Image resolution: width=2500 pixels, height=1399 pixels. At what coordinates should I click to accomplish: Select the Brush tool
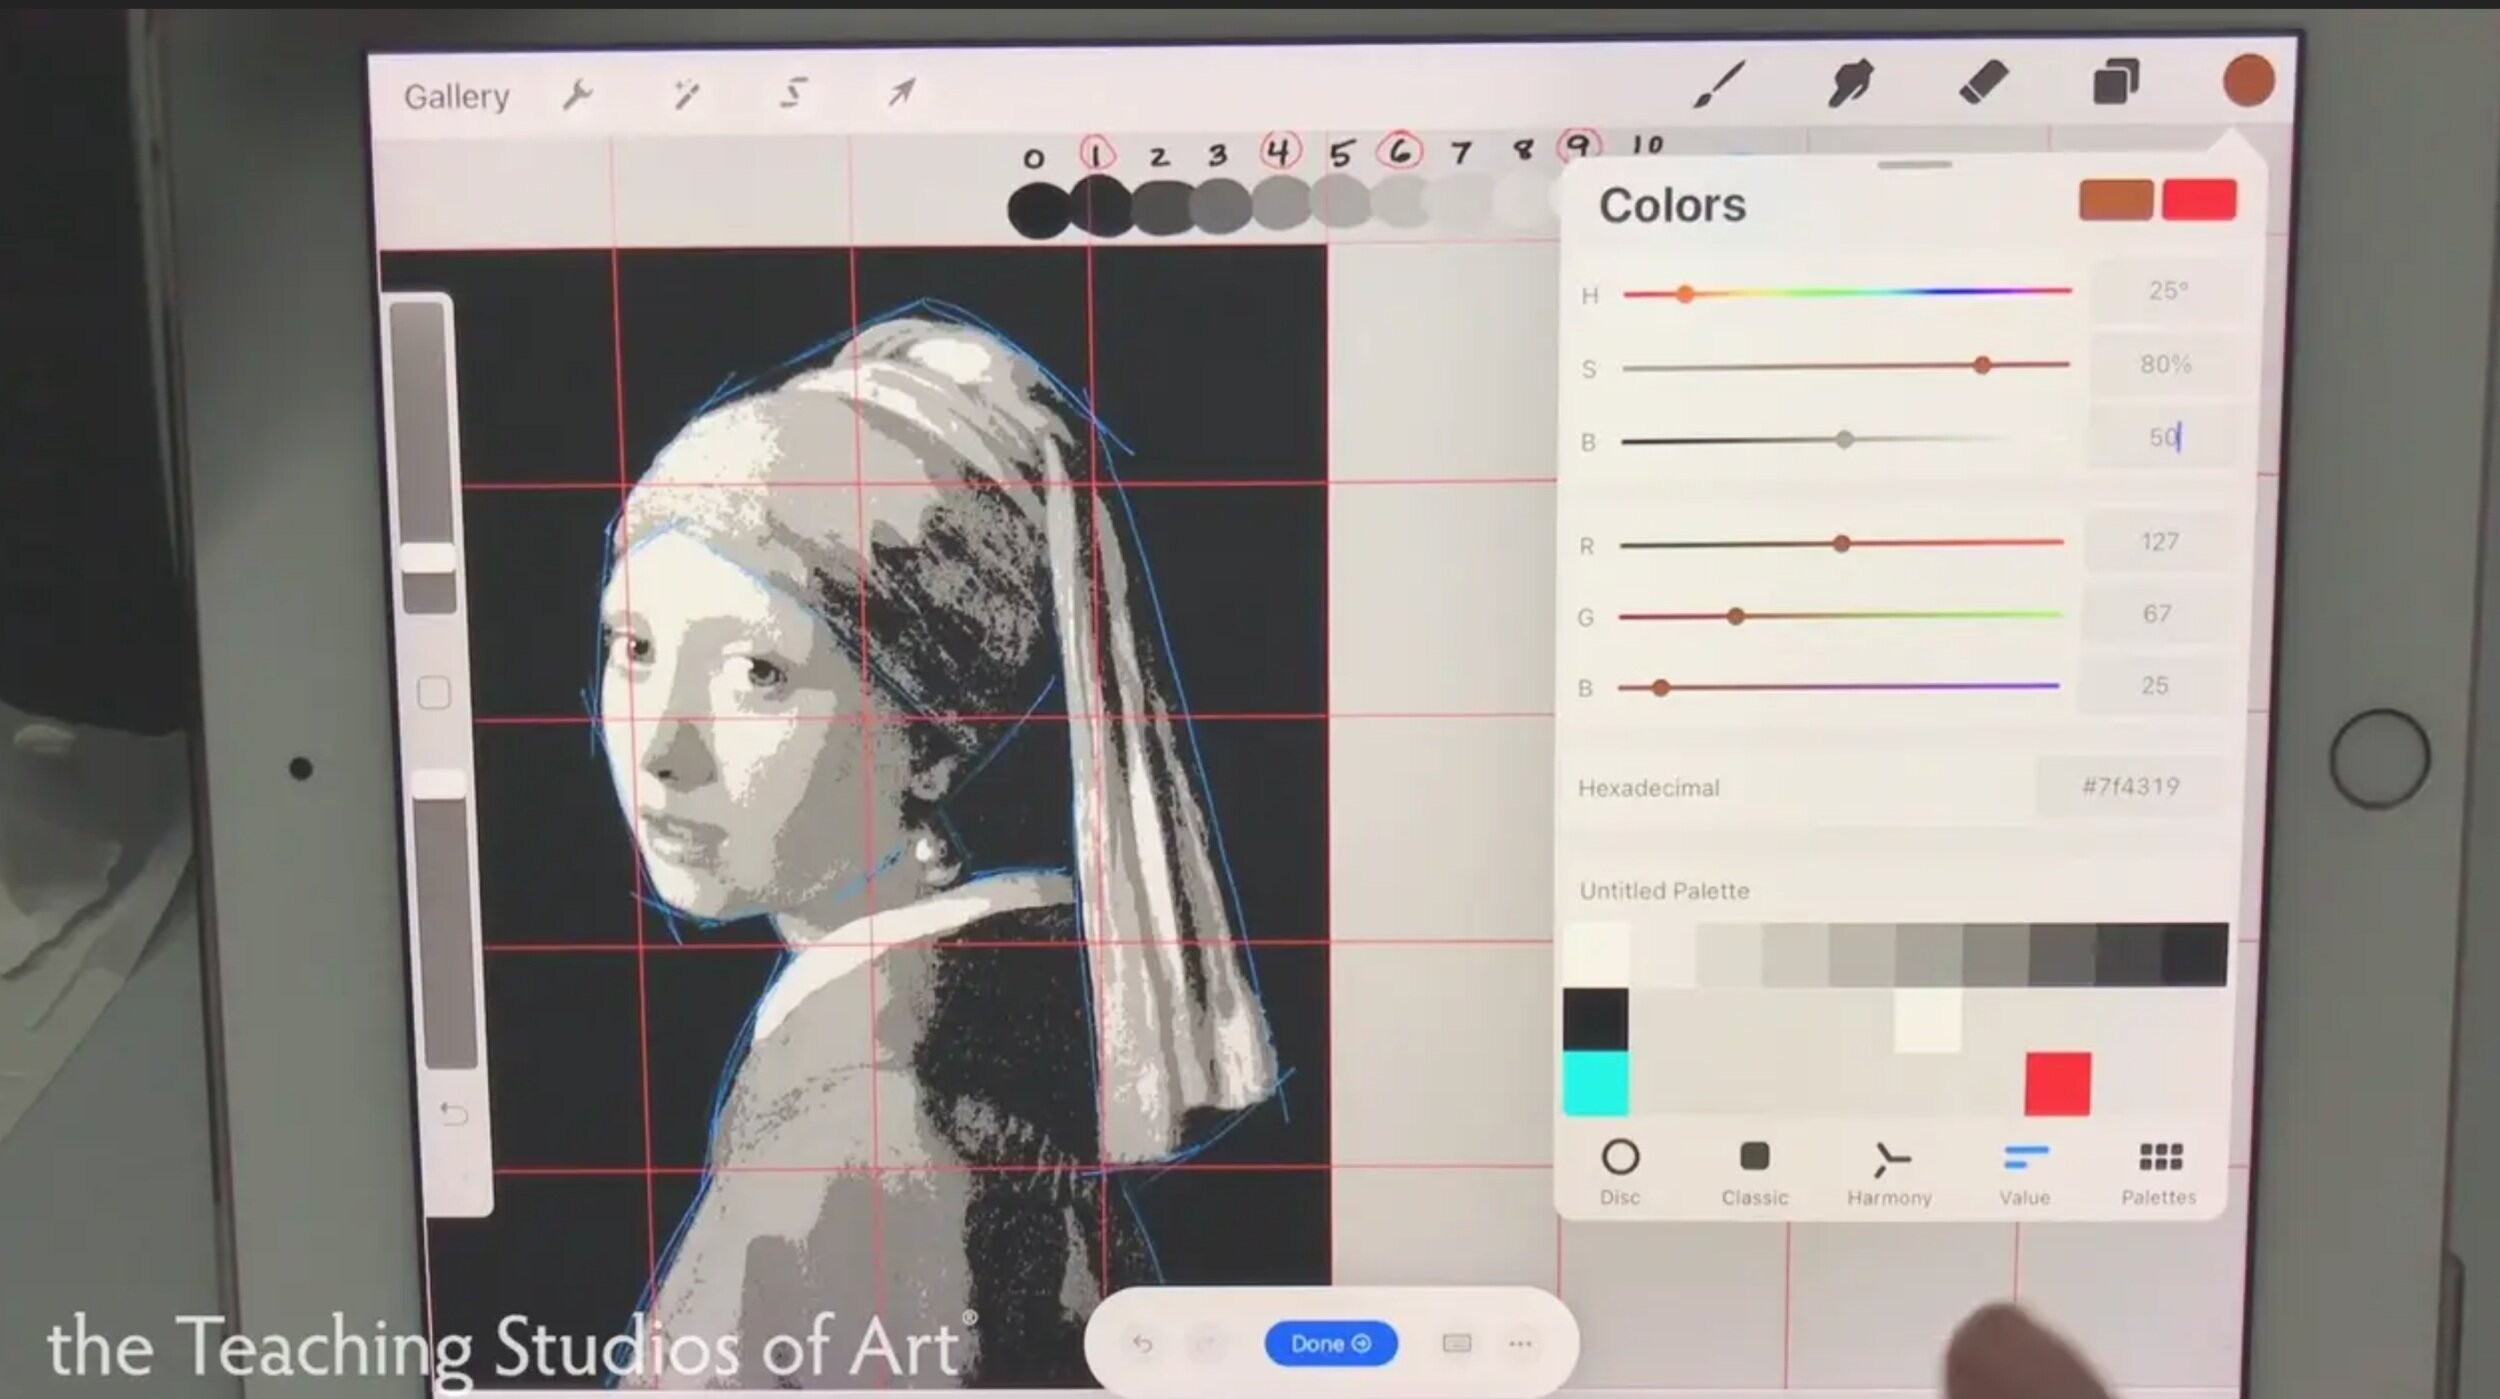(x=1719, y=84)
